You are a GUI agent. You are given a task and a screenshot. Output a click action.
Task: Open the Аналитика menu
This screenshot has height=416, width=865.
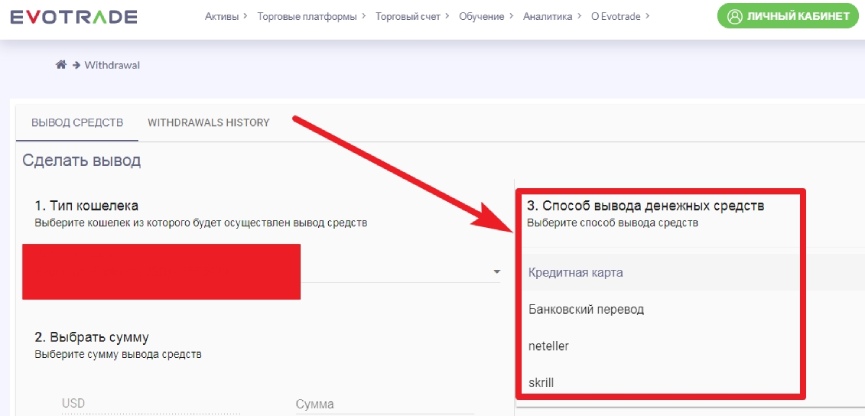coord(548,17)
